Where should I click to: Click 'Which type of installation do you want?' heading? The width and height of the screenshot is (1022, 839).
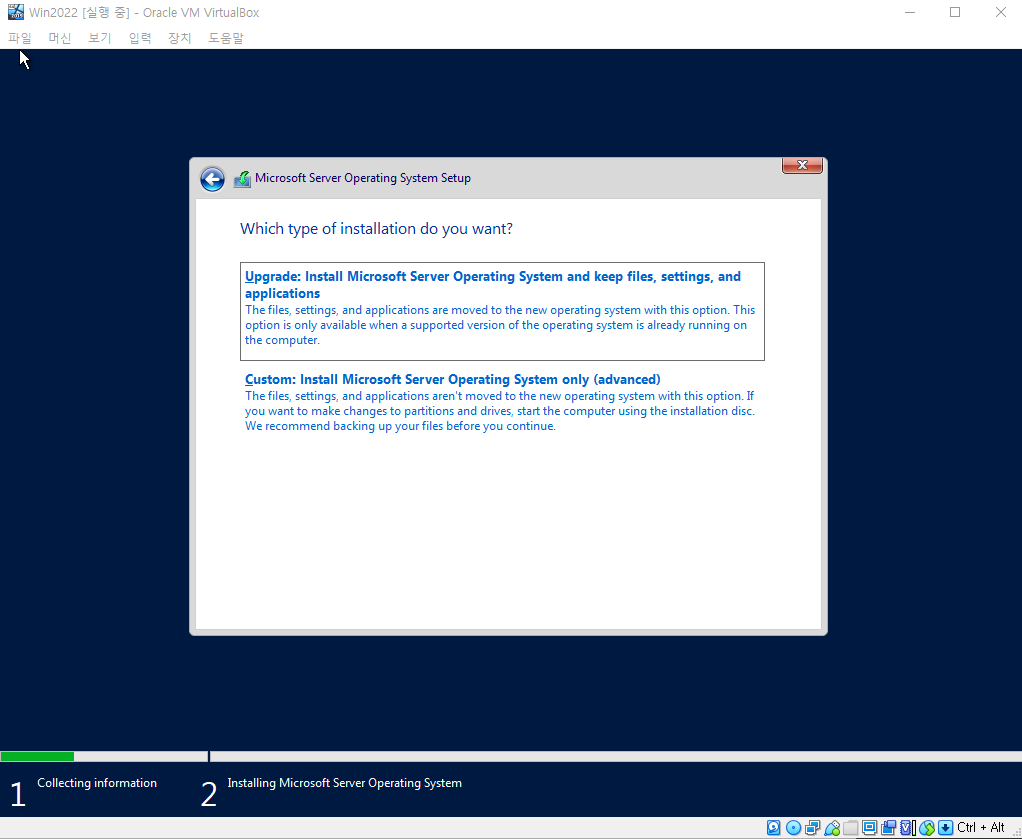tap(376, 229)
